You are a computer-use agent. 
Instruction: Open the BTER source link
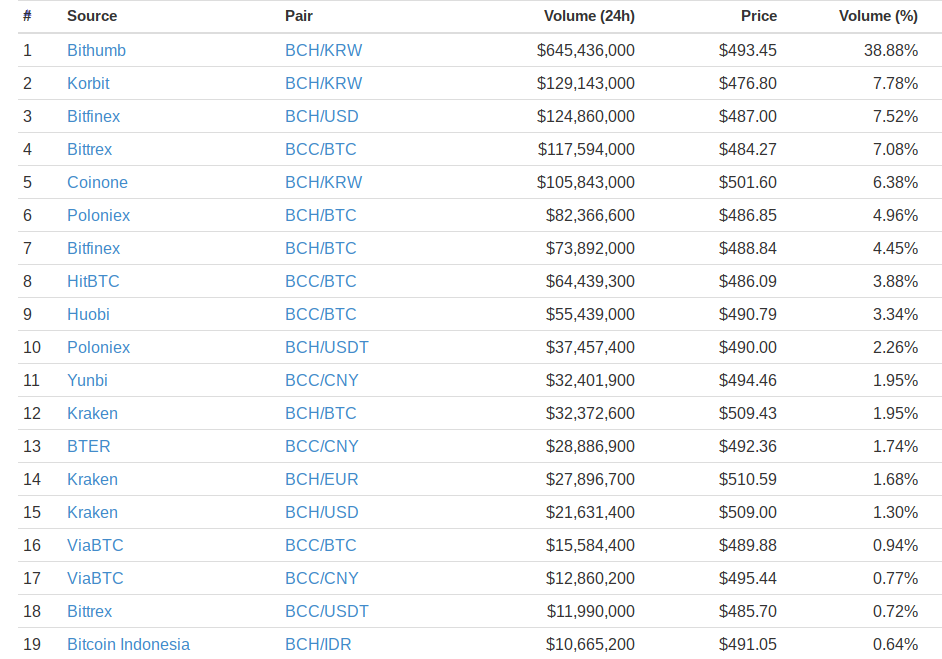pos(89,447)
